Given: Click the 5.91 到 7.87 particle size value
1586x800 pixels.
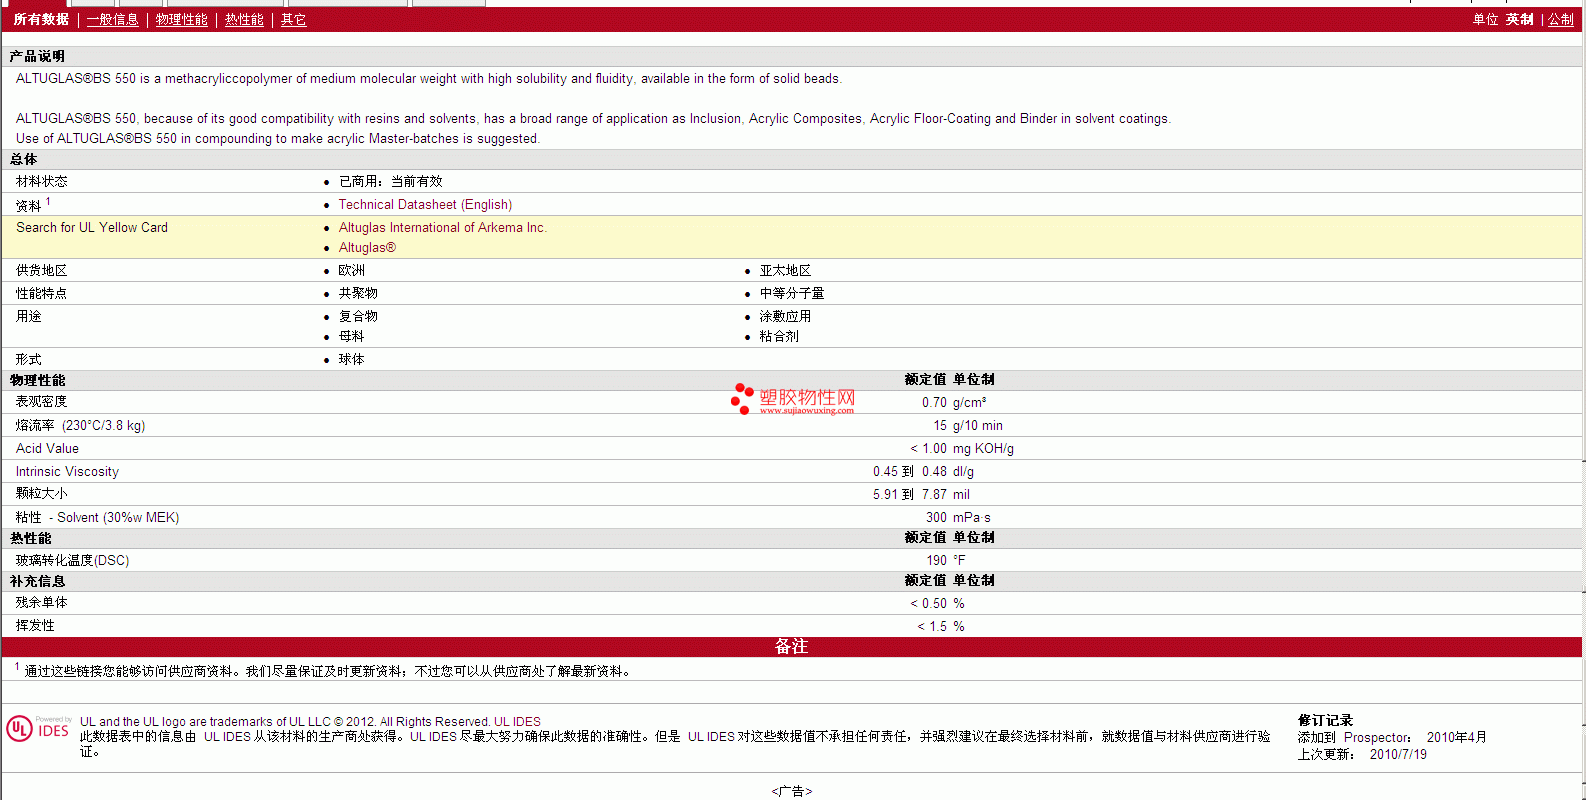Looking at the screenshot, I should [x=910, y=494].
